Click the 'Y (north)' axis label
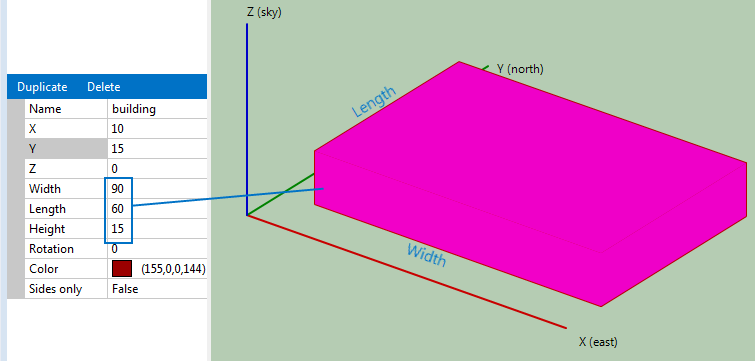This screenshot has width=755, height=361. 520,69
